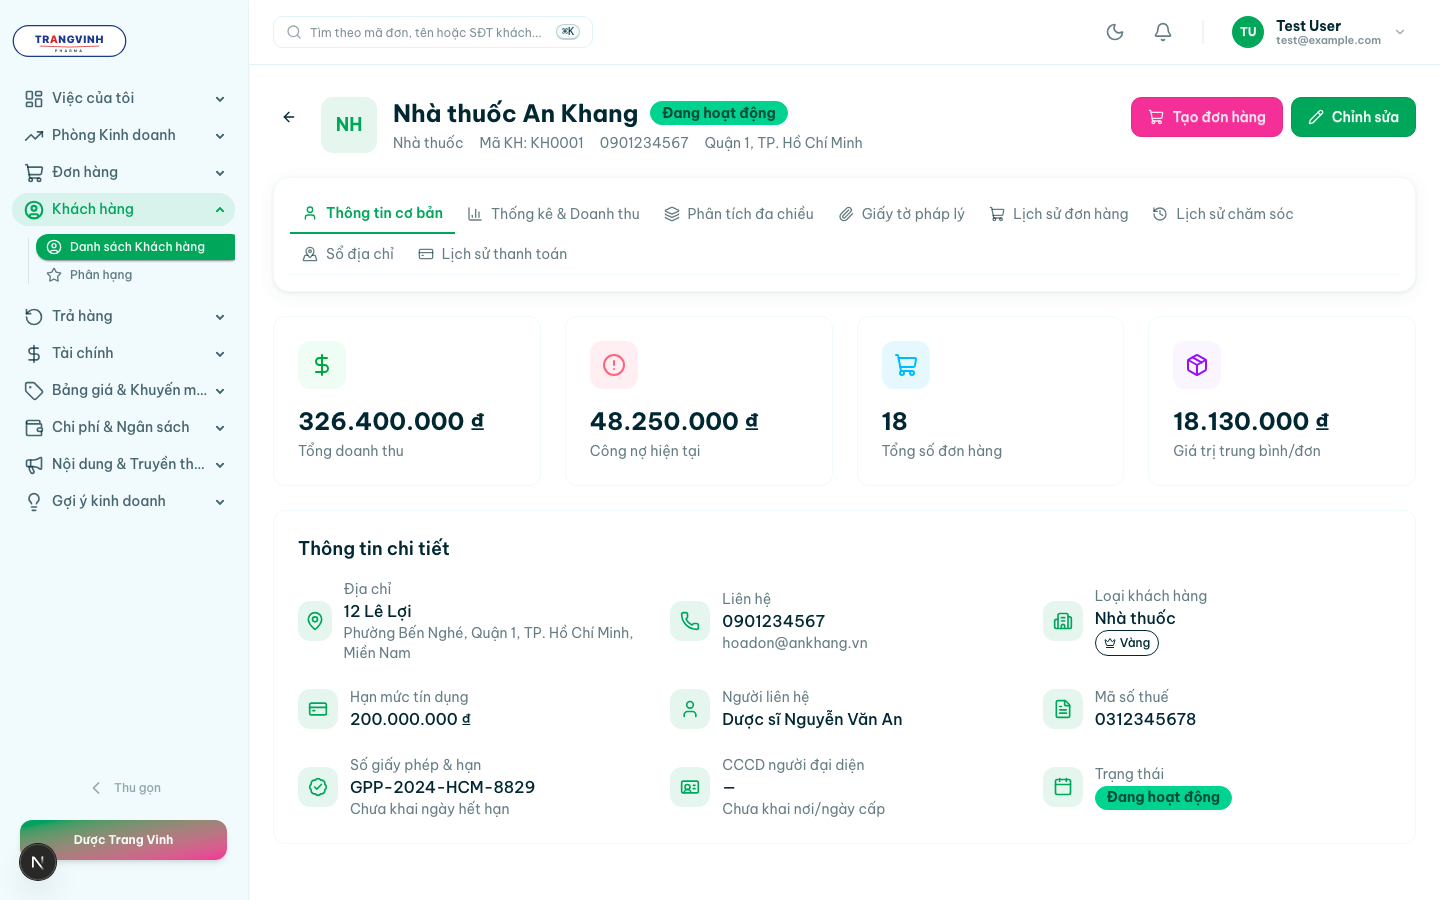Viewport: 1440px width, 900px height.
Task: Click the contact name Dược sĩ Nguyễn Văn An
Action: coord(812,719)
